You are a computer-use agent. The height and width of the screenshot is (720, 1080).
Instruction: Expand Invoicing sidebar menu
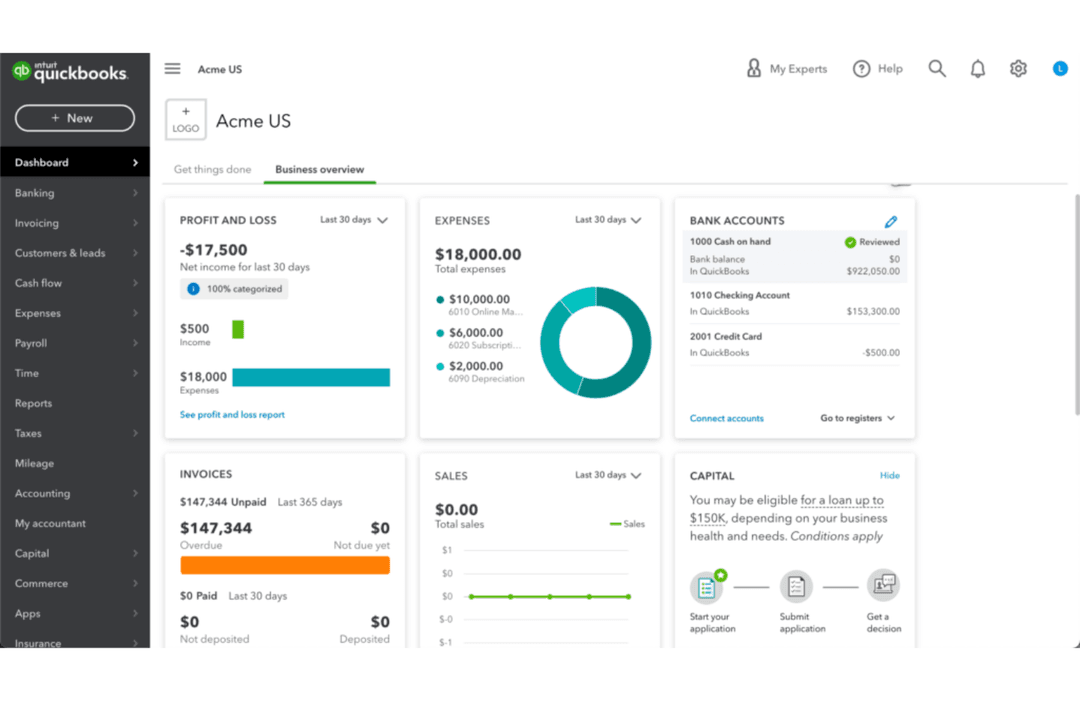click(x=75, y=223)
